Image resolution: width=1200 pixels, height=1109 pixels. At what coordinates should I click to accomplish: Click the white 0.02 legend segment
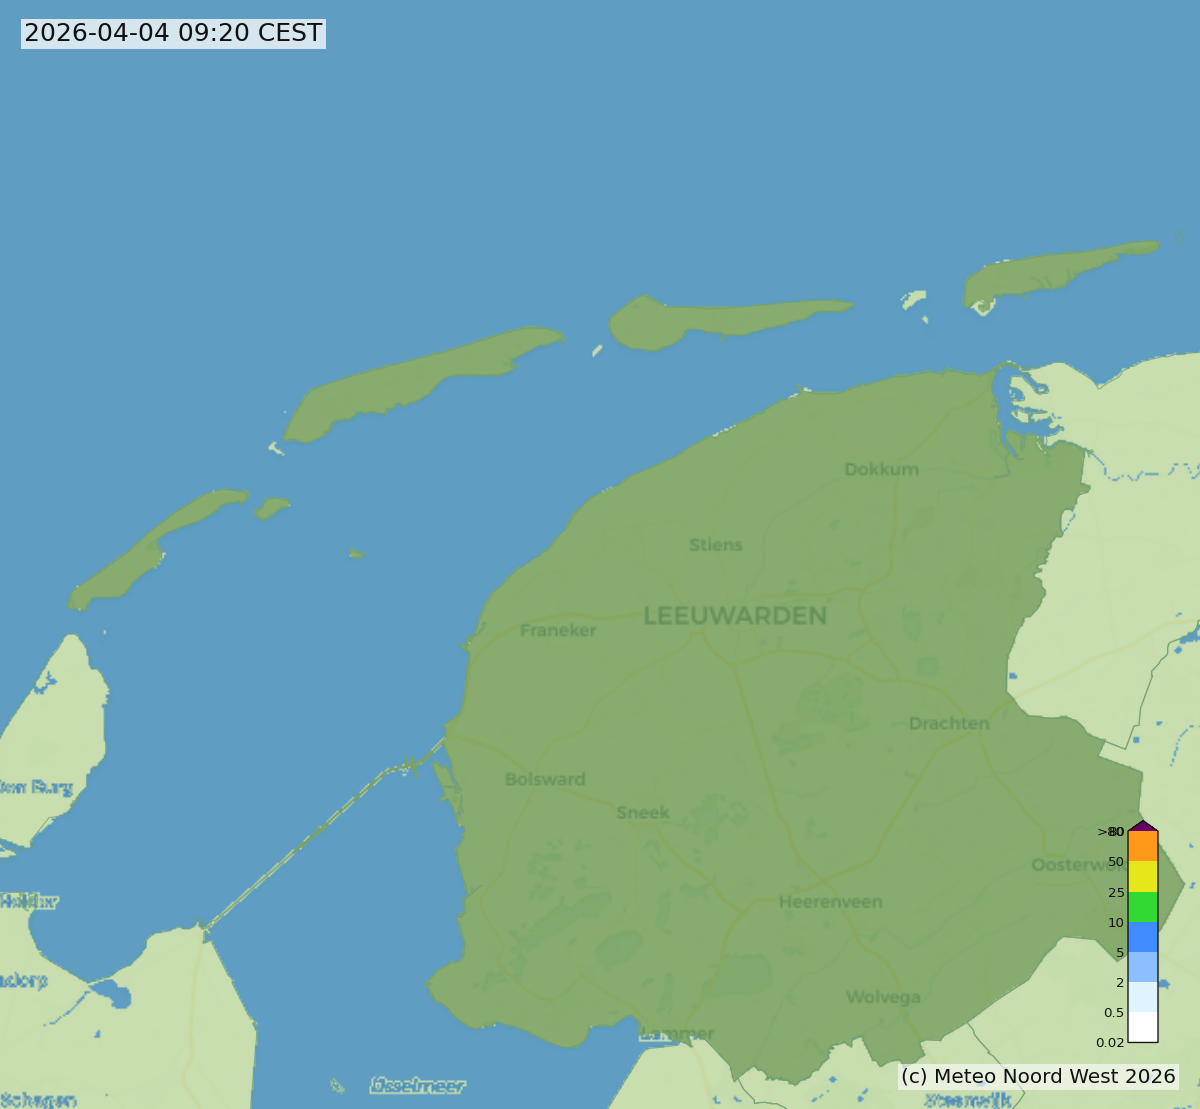pyautogui.click(x=1141, y=1028)
